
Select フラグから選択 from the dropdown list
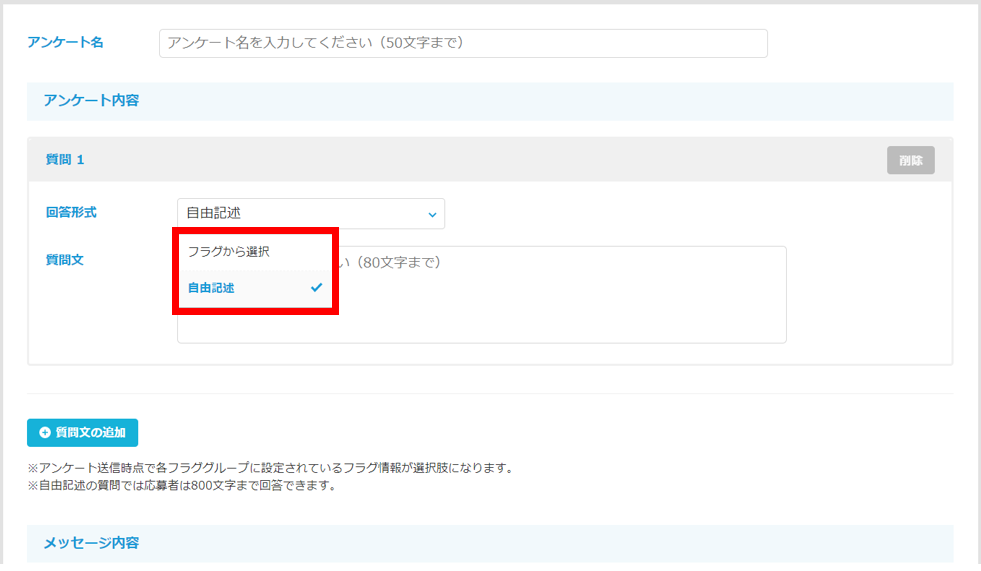(x=229, y=252)
